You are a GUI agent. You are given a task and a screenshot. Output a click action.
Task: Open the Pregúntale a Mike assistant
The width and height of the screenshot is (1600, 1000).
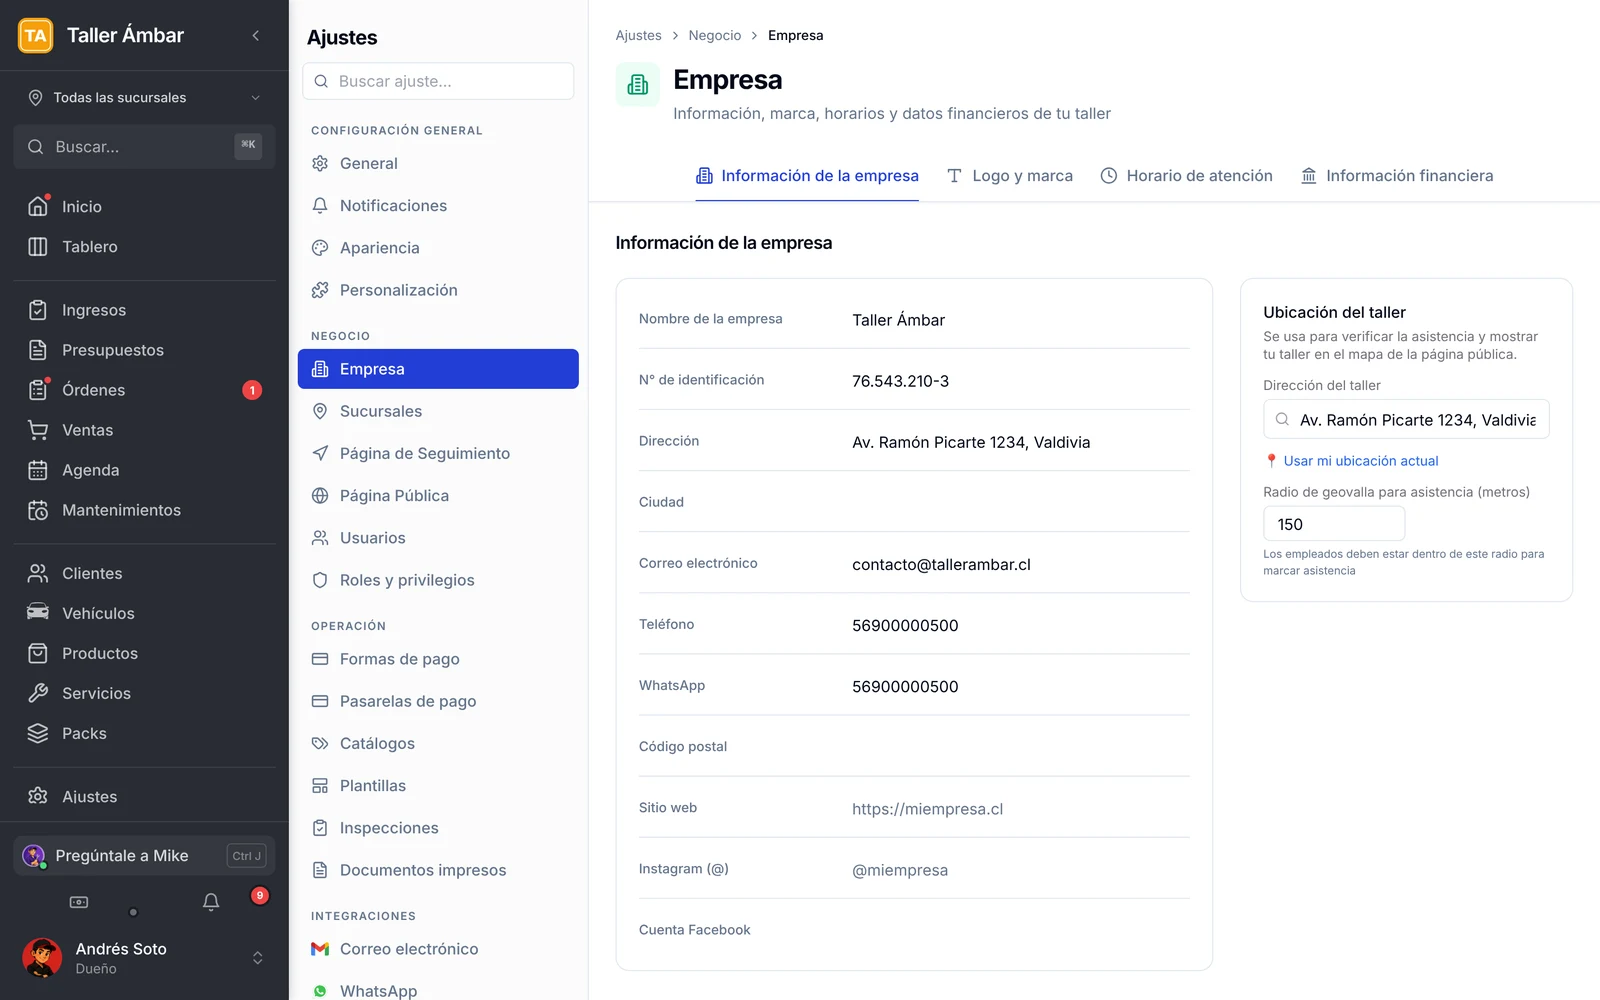(x=144, y=856)
